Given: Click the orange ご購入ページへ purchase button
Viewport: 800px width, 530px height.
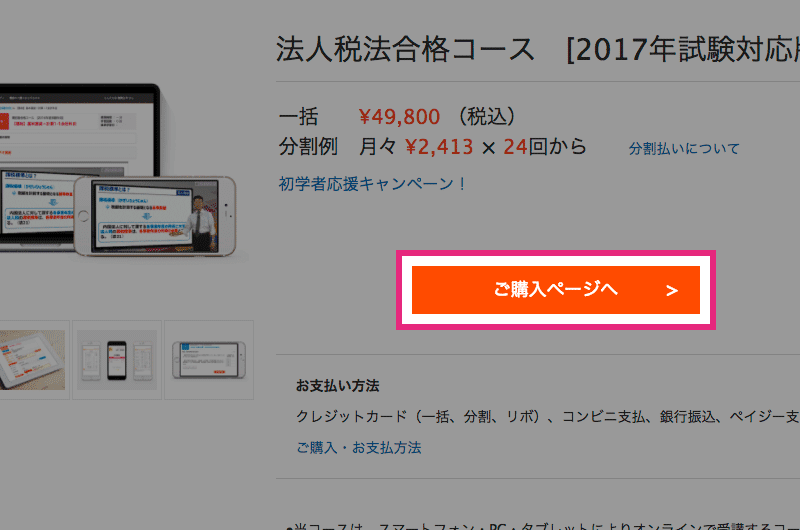Looking at the screenshot, I should (556, 290).
